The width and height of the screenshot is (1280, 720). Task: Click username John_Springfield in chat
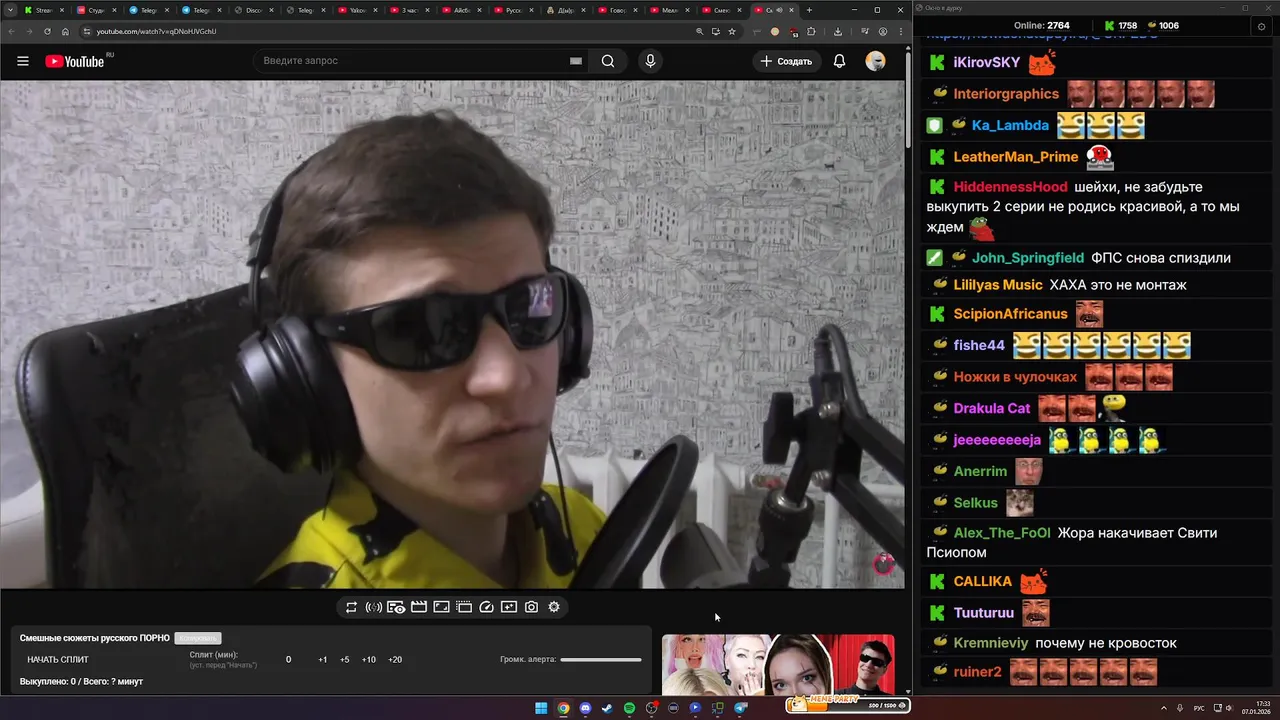1027,258
